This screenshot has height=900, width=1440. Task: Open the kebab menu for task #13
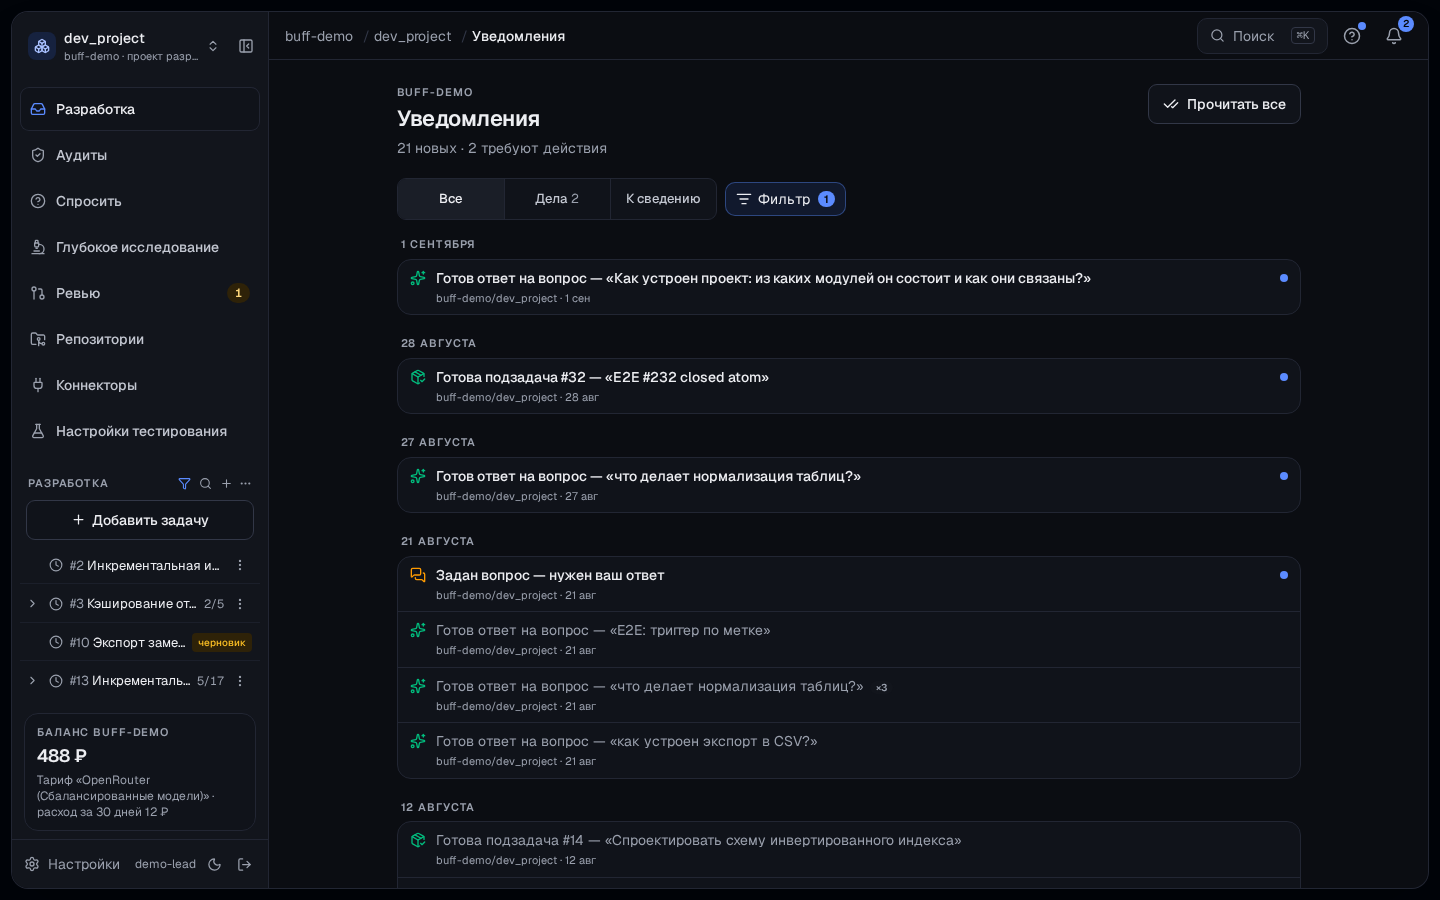pos(240,681)
